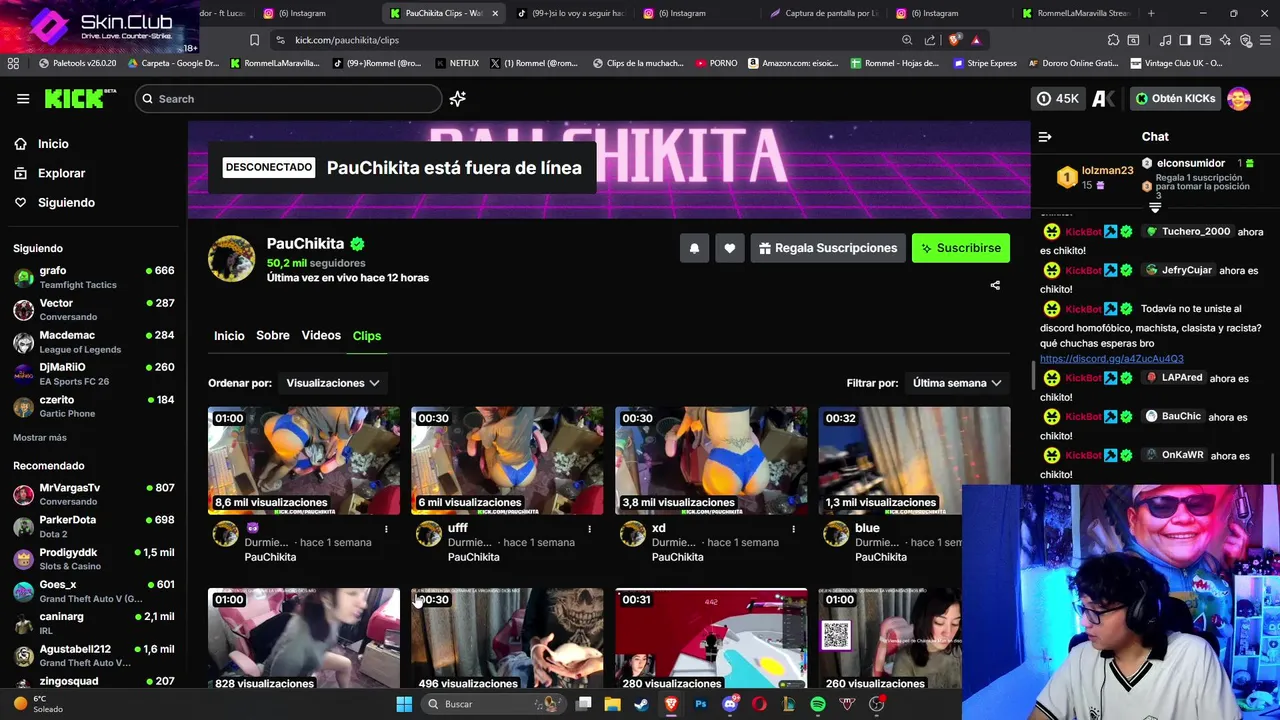Click the browser address bar URL
Screen dimensions: 1280x720
pyautogui.click(x=347, y=40)
